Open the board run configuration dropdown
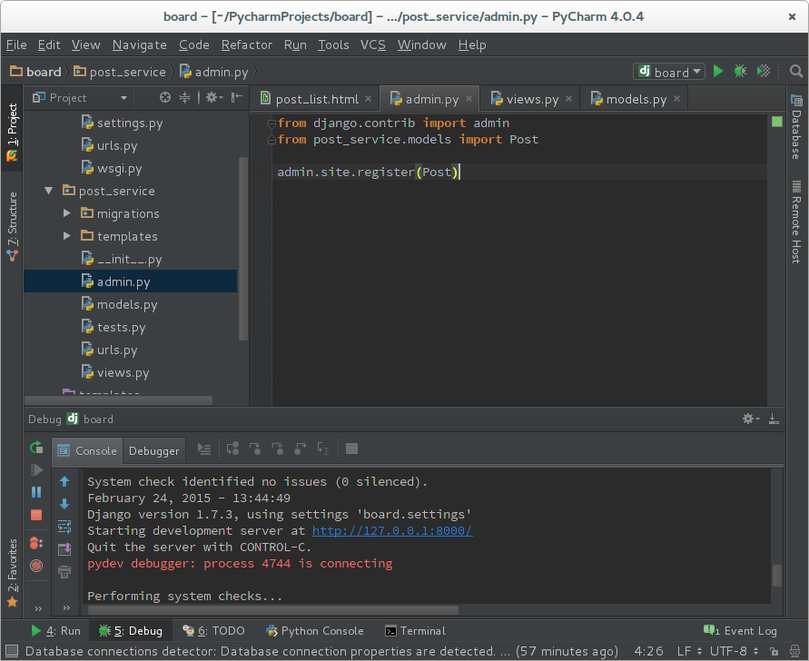 [669, 72]
